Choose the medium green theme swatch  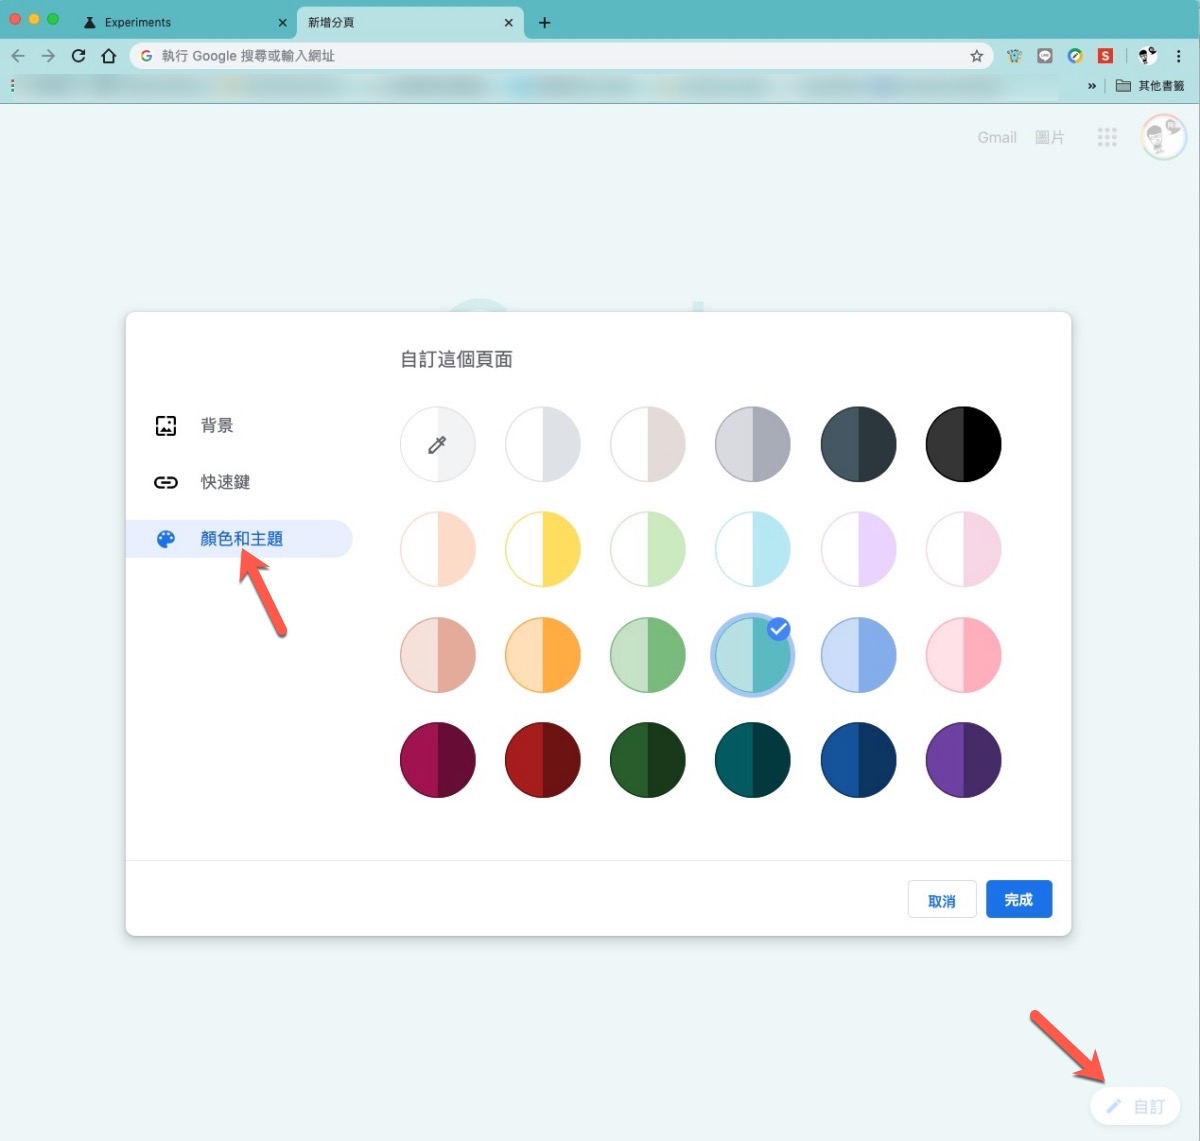click(648, 655)
